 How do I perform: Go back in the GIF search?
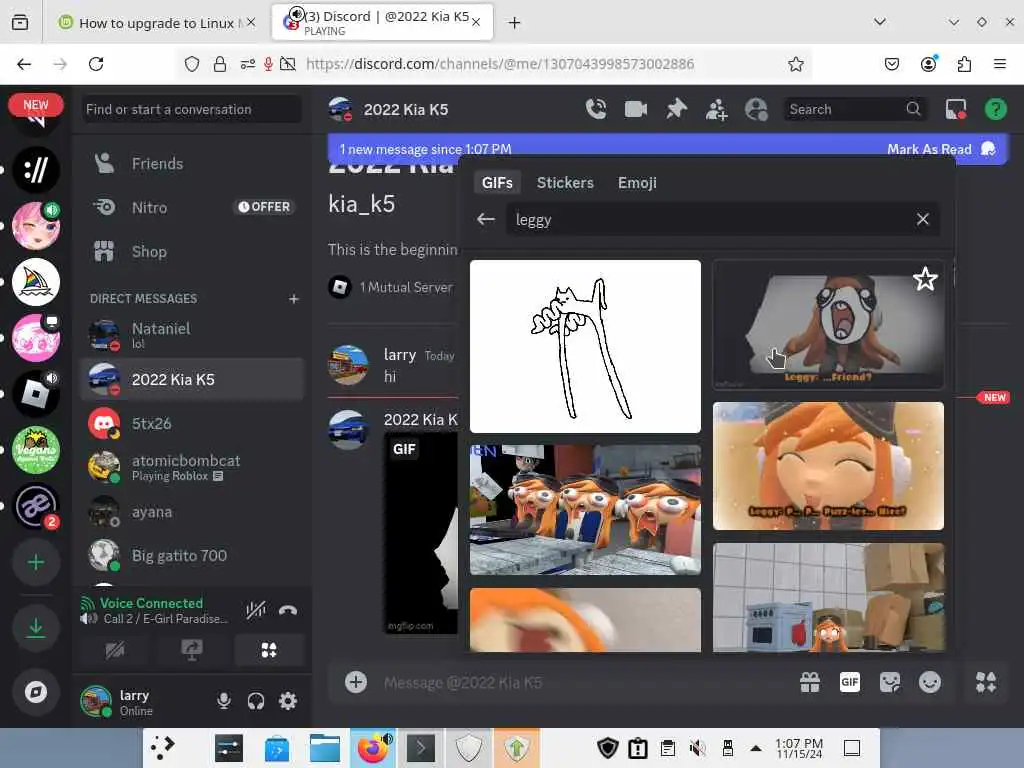[486, 219]
